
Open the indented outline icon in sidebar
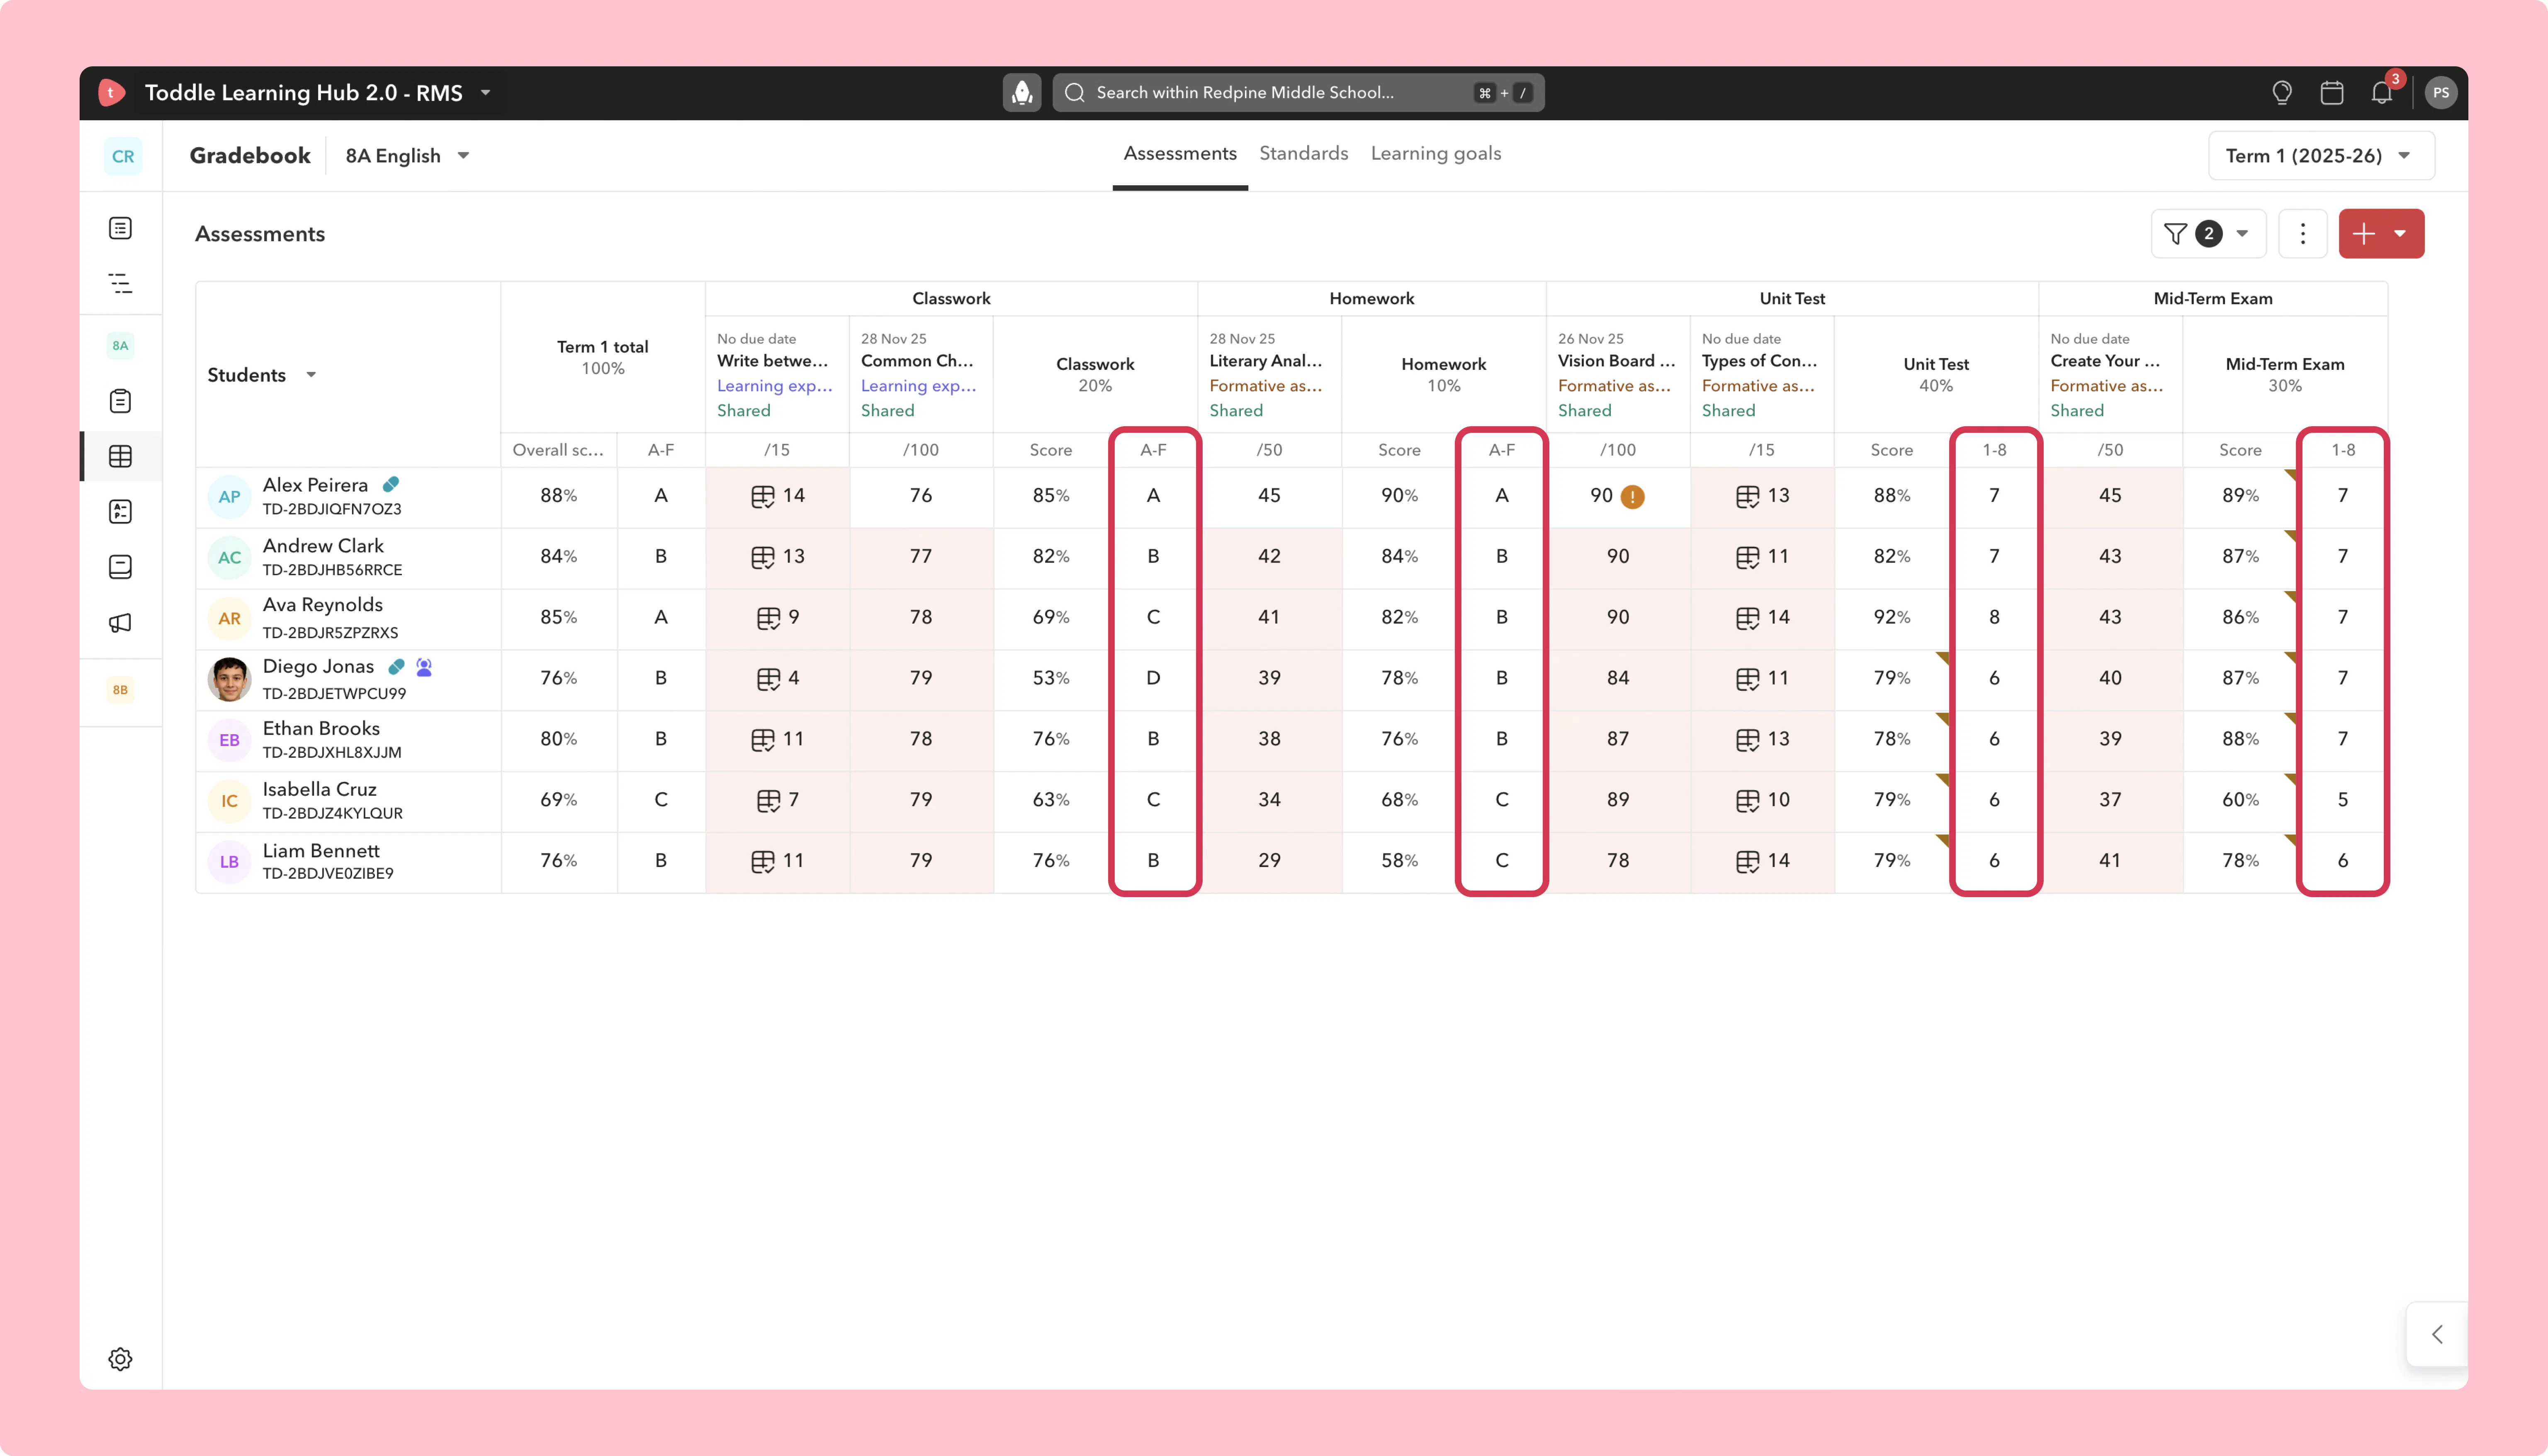pos(120,283)
